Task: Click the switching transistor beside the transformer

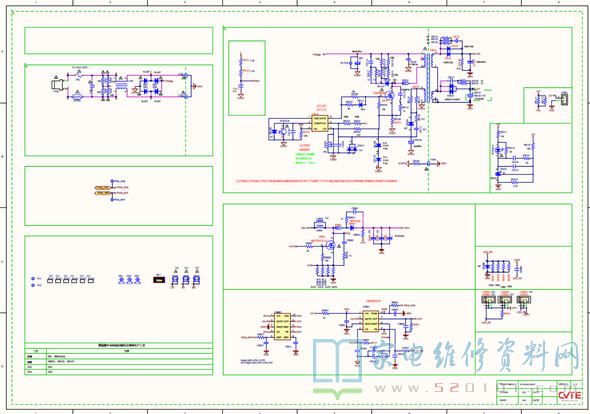Action: tap(390, 95)
